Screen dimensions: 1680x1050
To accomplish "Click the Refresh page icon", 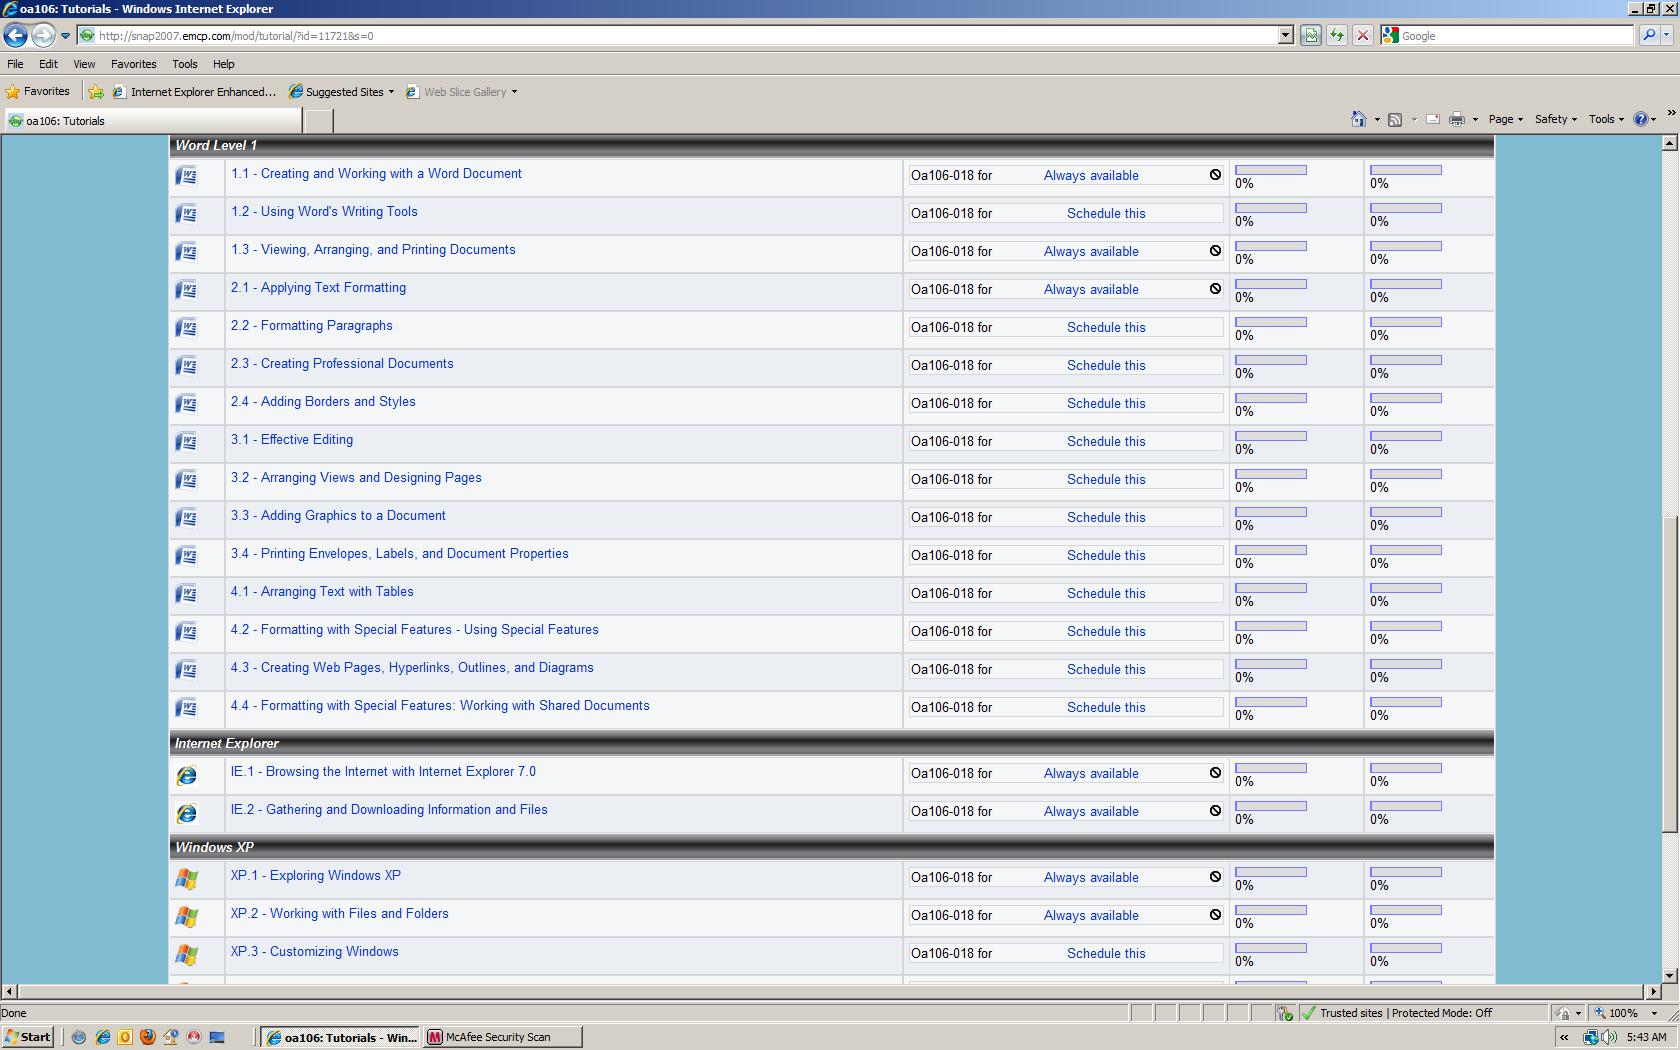I will click(1336, 35).
